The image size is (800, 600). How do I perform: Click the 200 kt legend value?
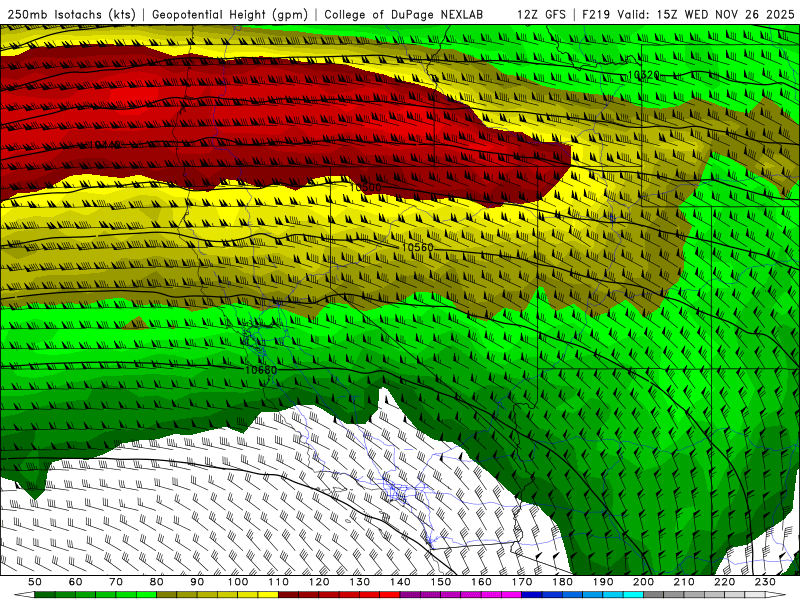coord(643,582)
